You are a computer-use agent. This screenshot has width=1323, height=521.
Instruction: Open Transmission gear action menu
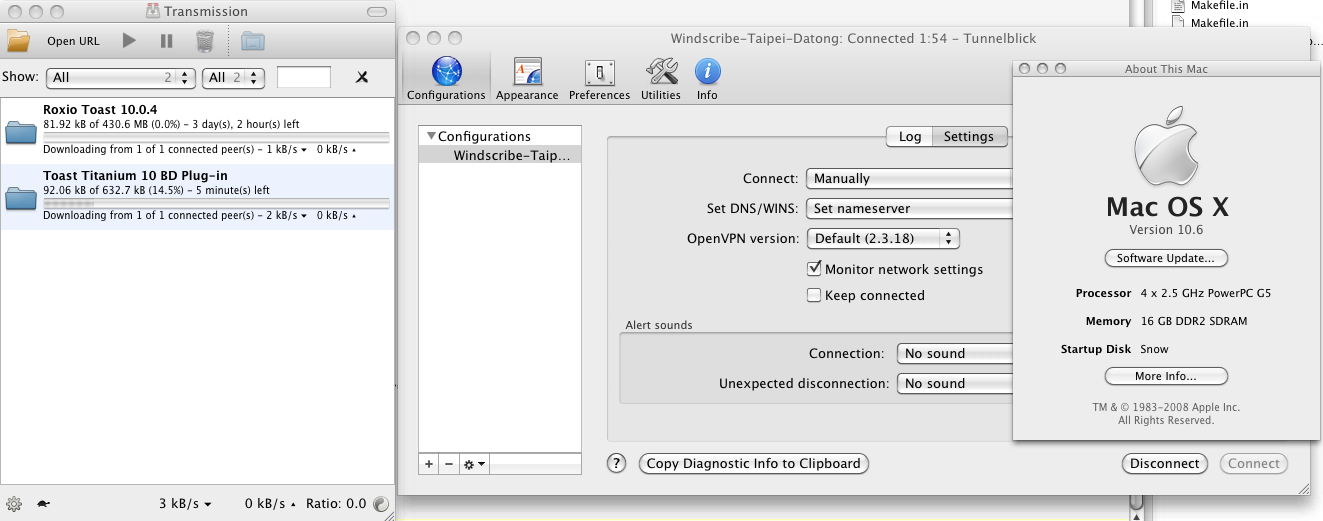coord(14,504)
